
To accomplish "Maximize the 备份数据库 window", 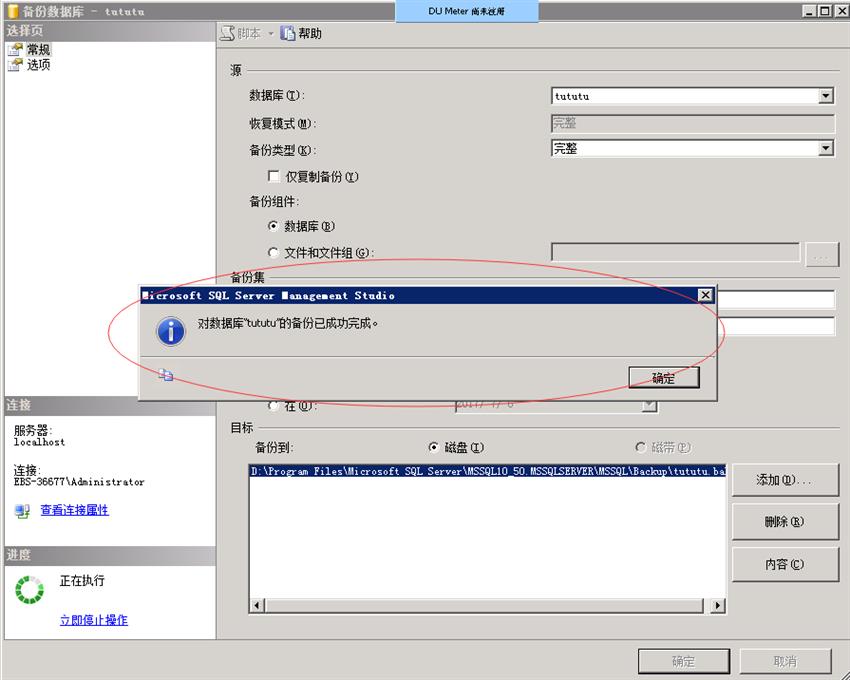I will [825, 11].
